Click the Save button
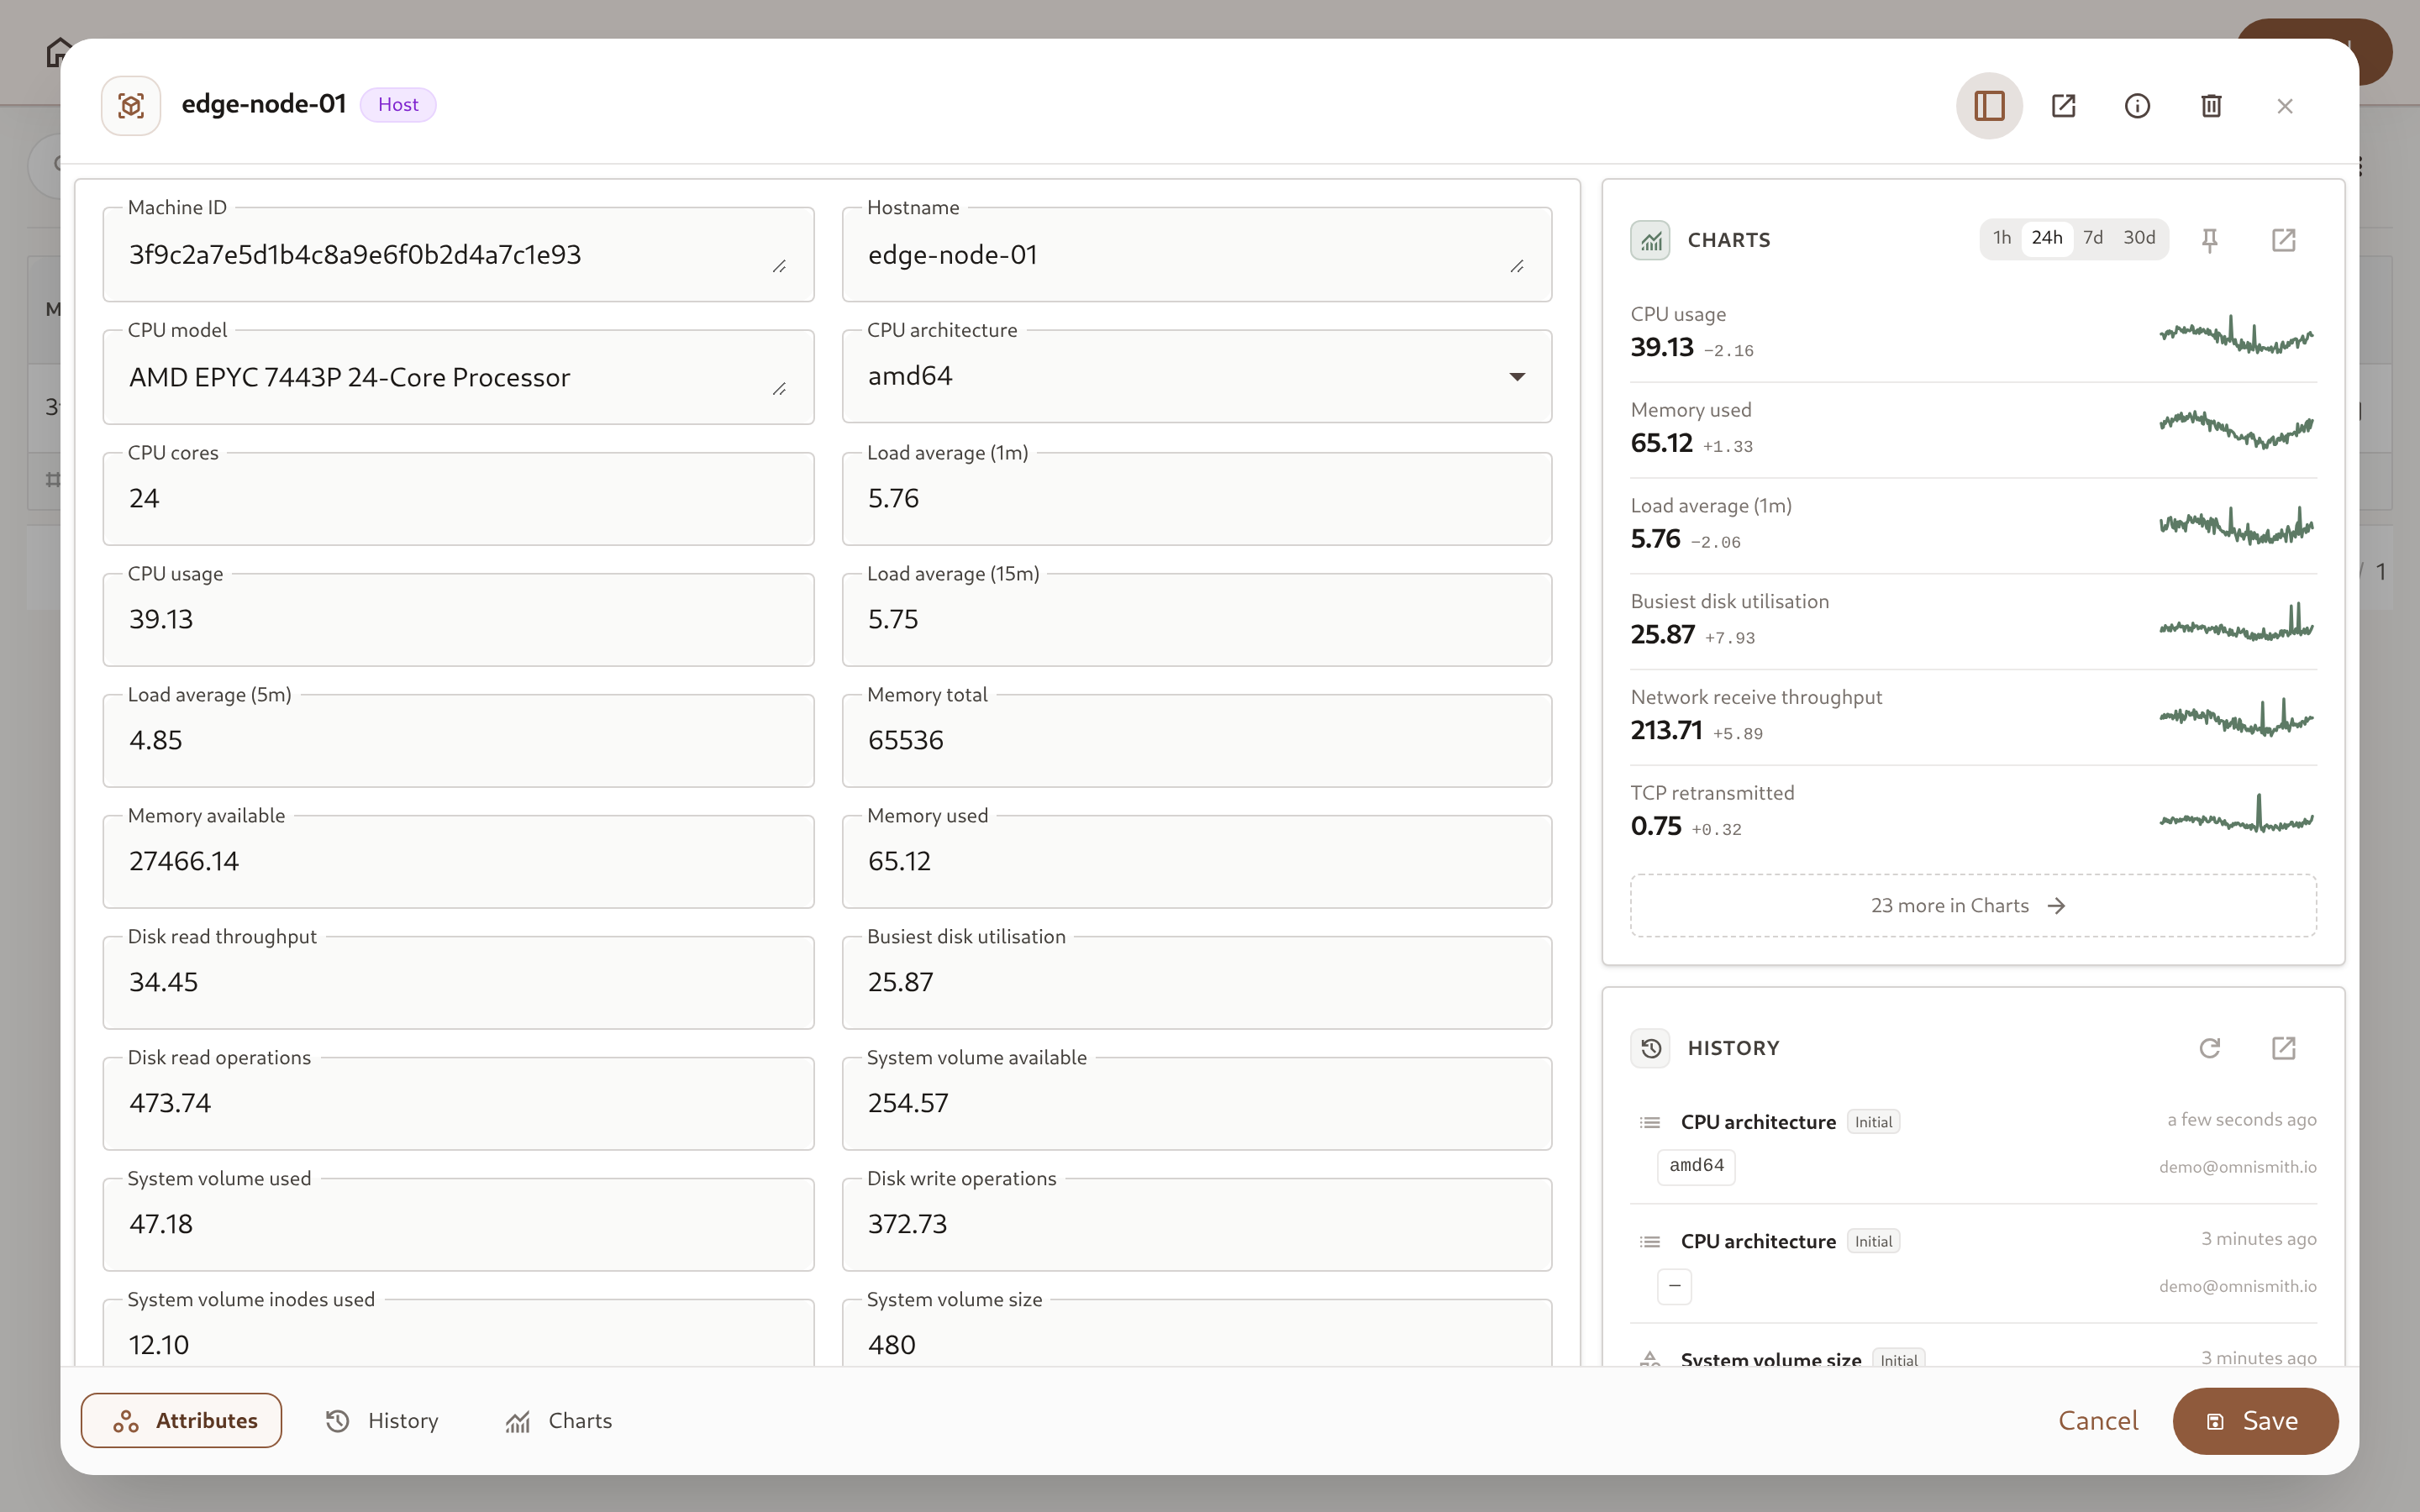The image size is (2420, 1512). (x=2255, y=1420)
